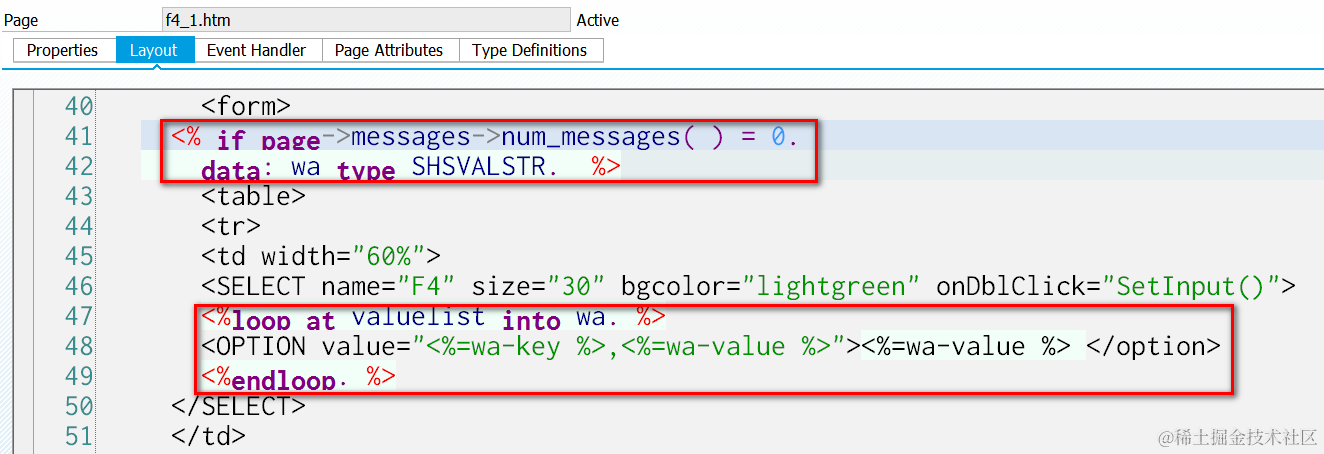1324x454 pixels.
Task: Click the num_messages( ) method call
Action: tap(611, 137)
